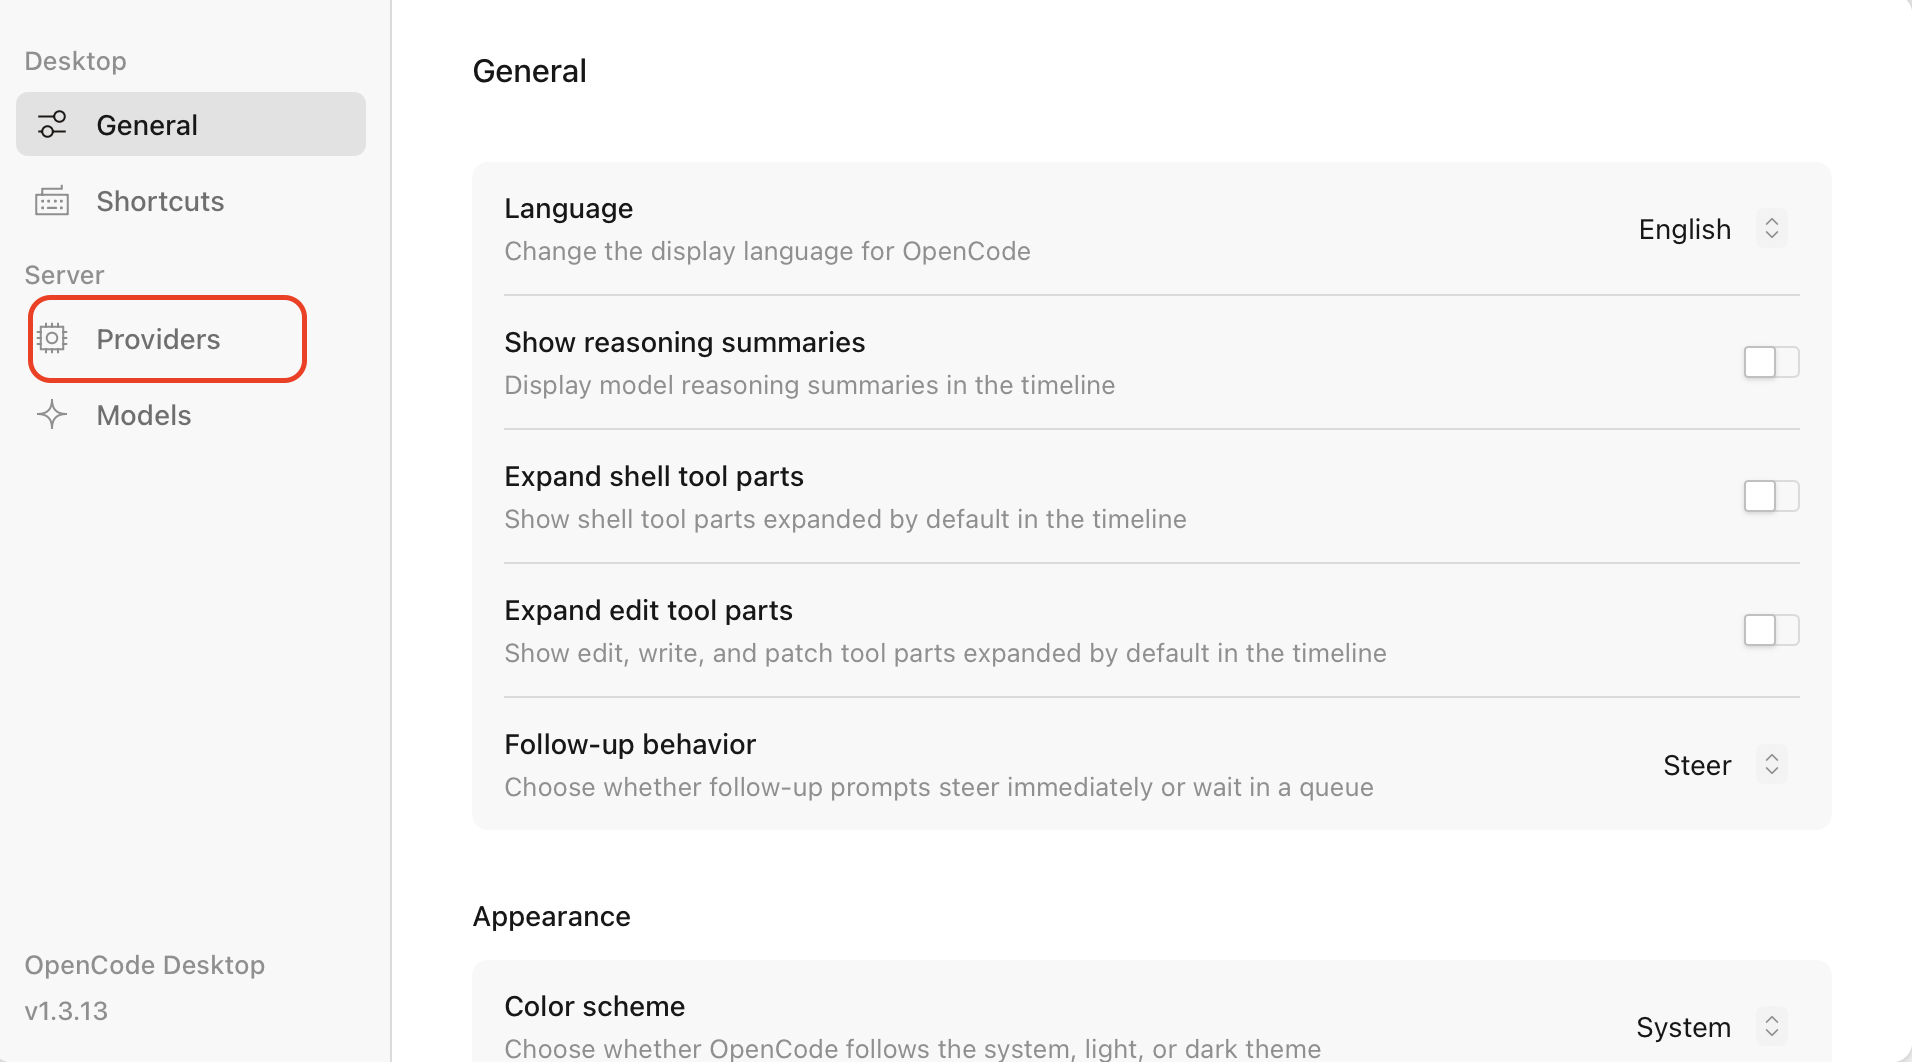Switch to the Shortcuts settings tab
This screenshot has width=1912, height=1062.
point(160,202)
